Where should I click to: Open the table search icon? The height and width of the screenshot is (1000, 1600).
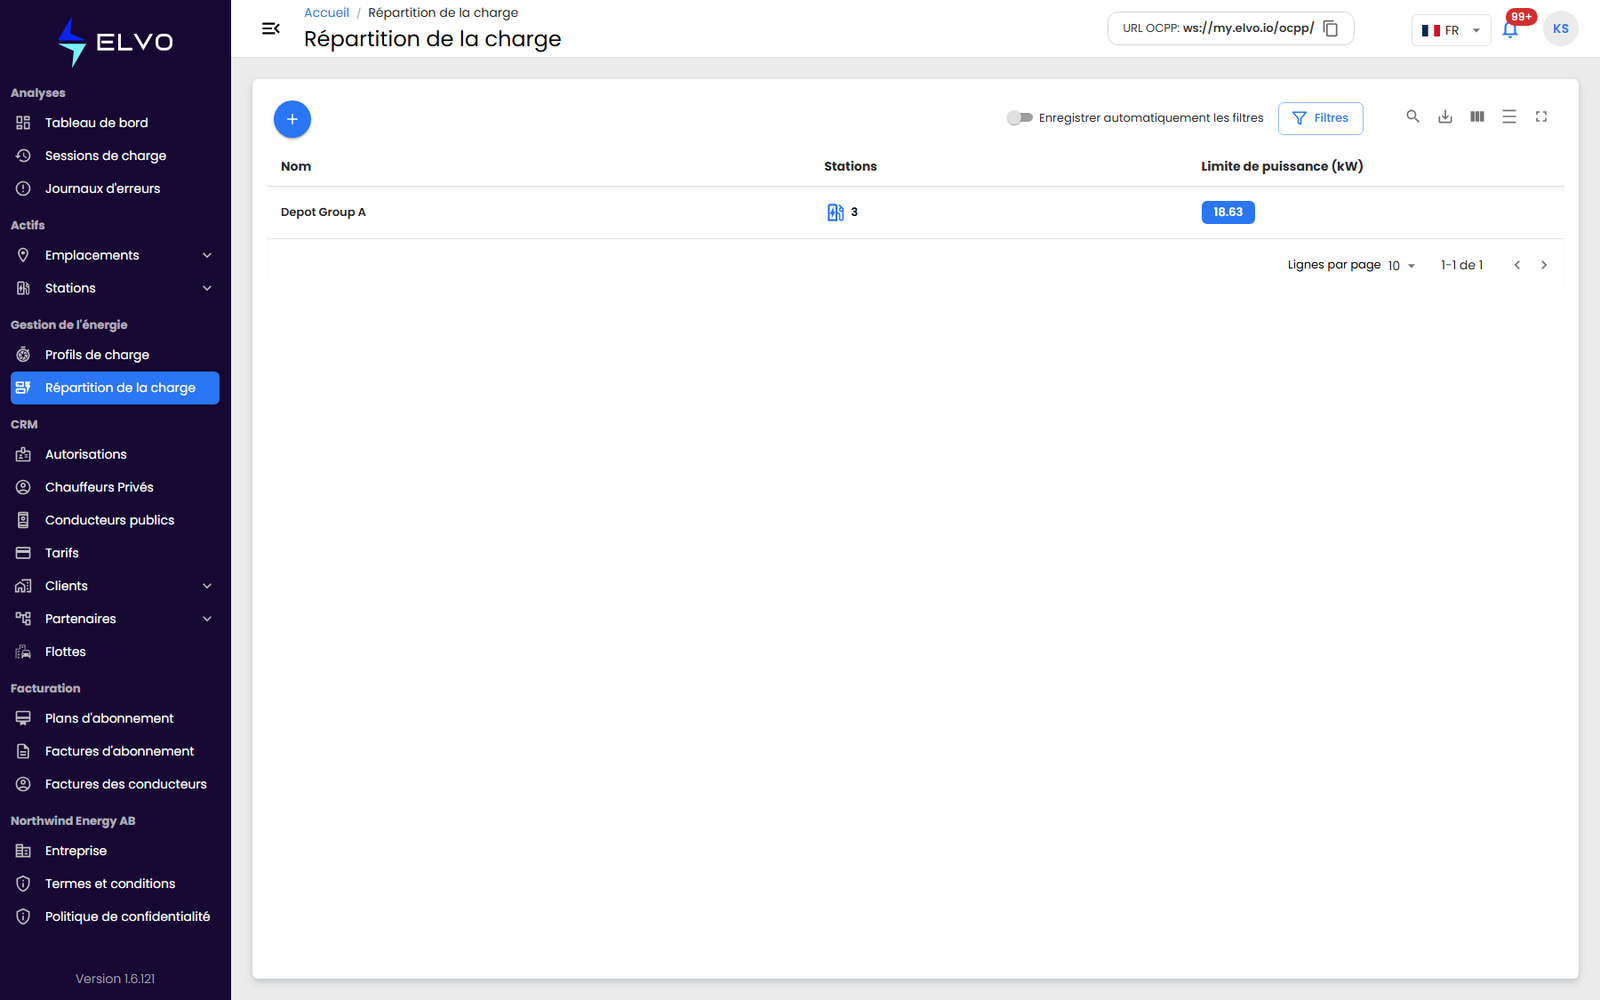tap(1413, 117)
